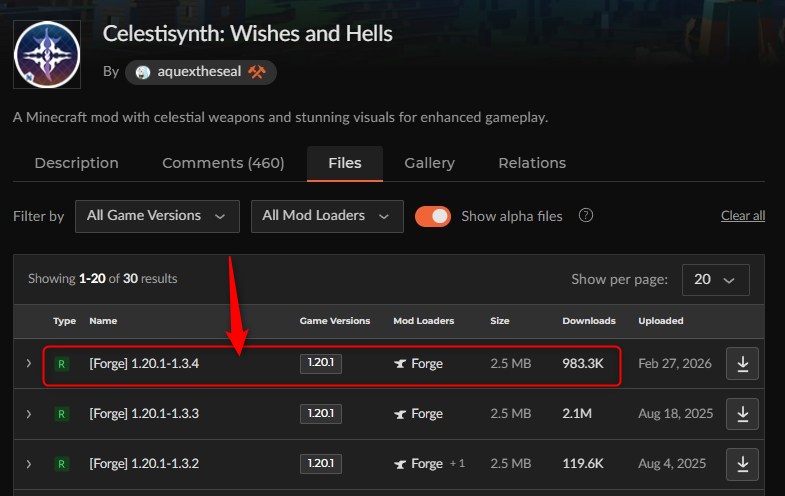
Task: Click the crossed hammers author badge icon
Action: (257, 72)
